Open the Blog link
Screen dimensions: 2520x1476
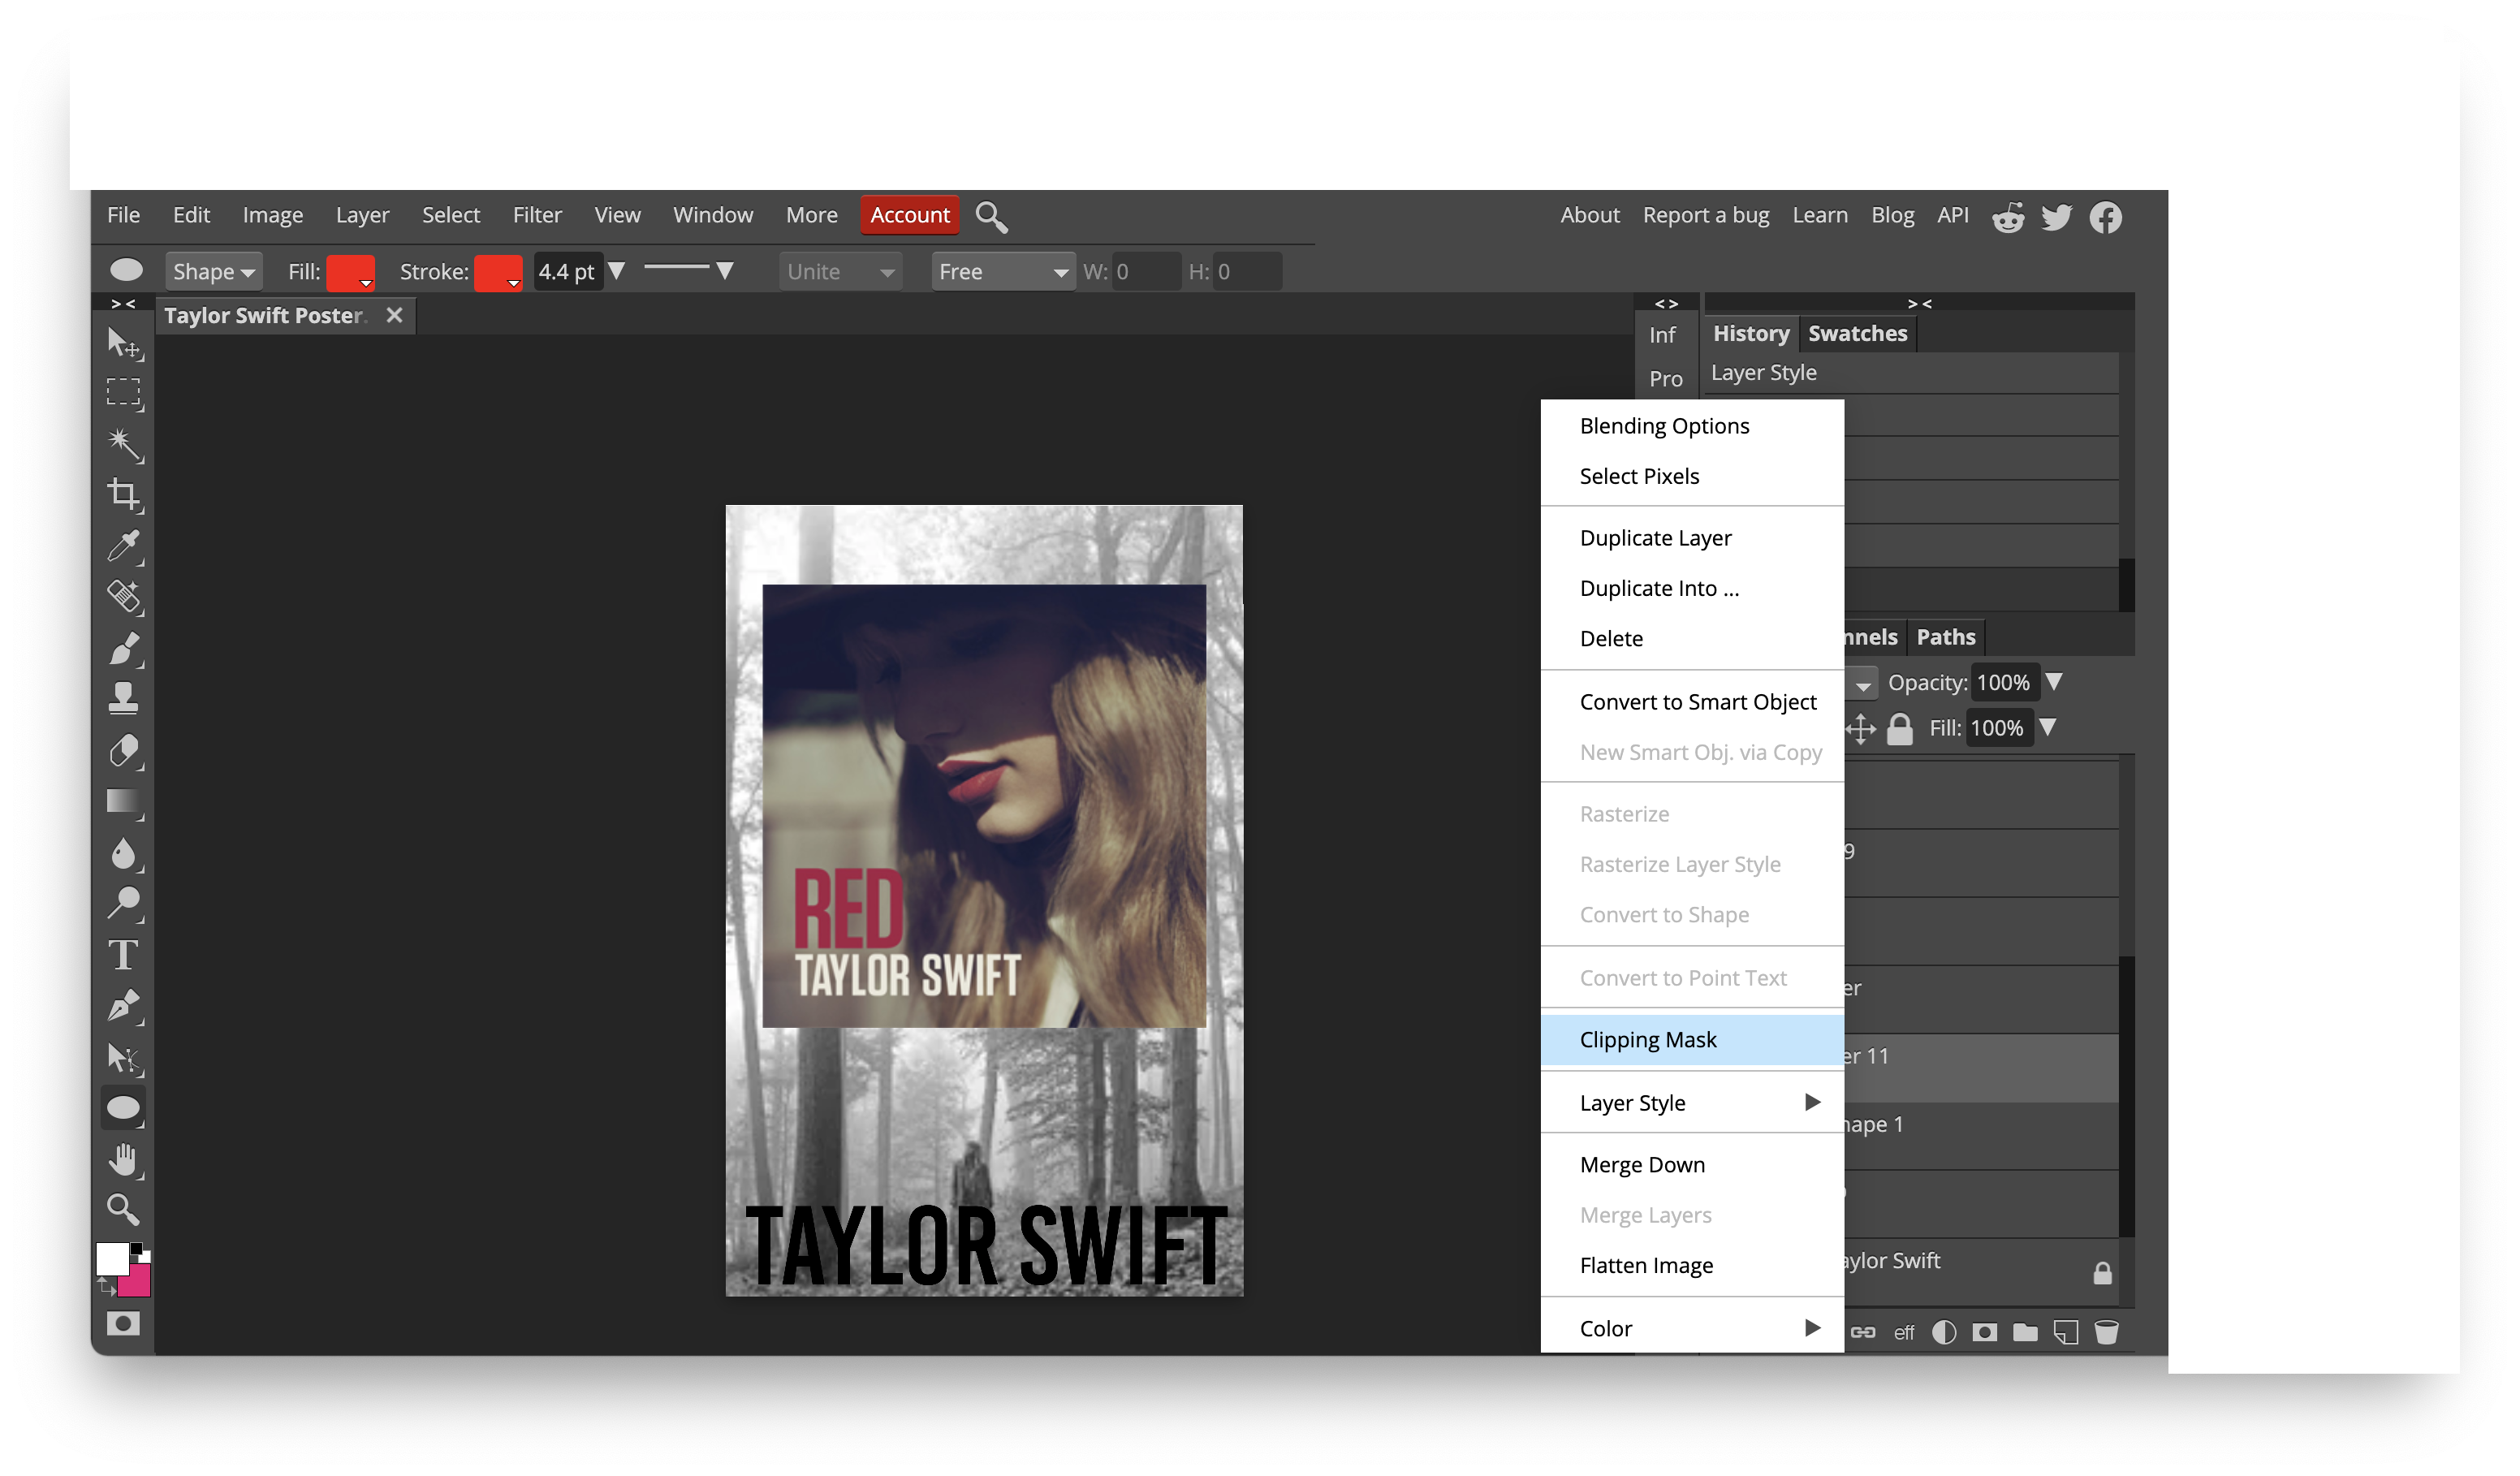(1892, 215)
